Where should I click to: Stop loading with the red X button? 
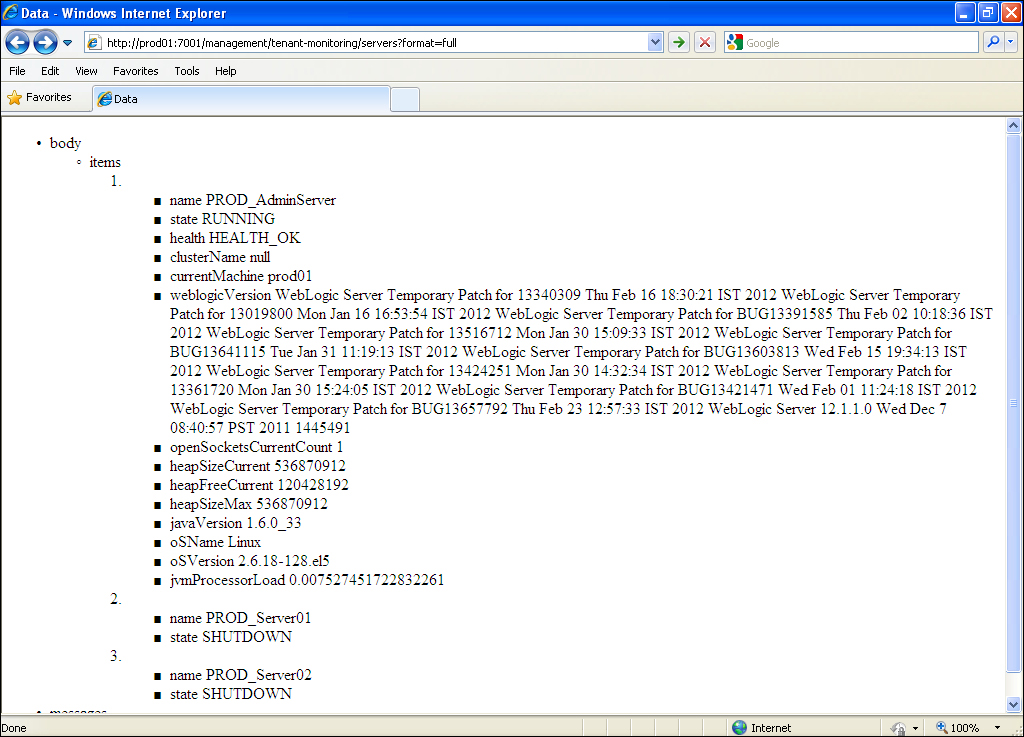tap(705, 43)
